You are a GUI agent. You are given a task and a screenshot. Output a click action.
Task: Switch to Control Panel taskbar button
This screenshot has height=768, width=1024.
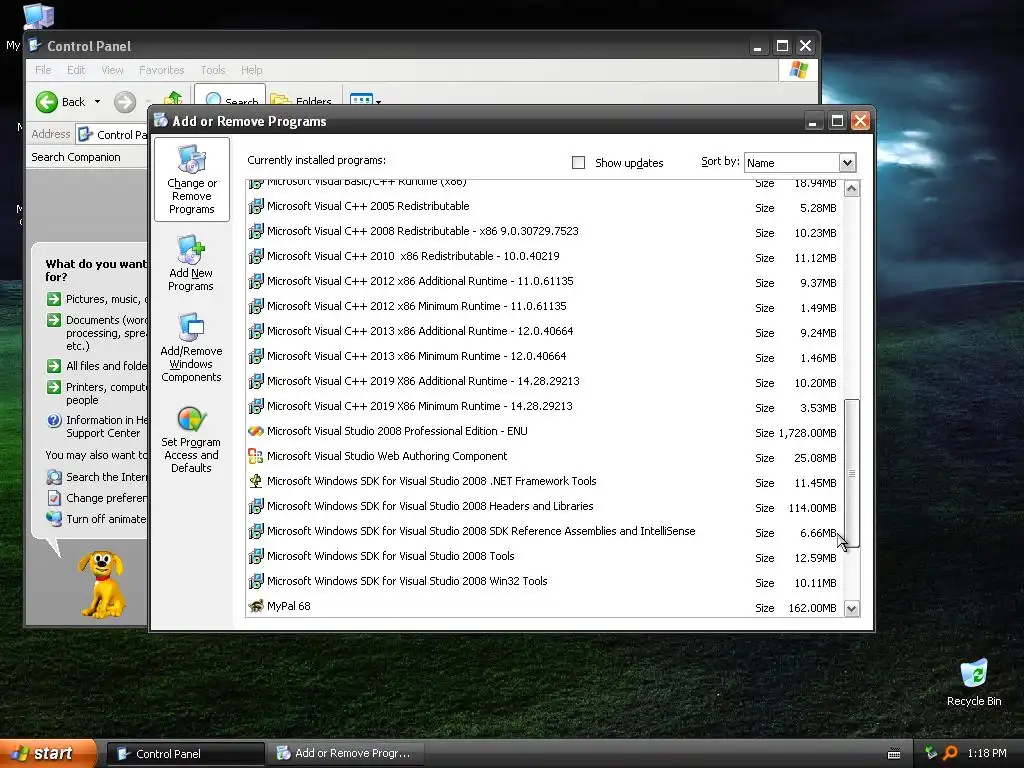point(185,754)
